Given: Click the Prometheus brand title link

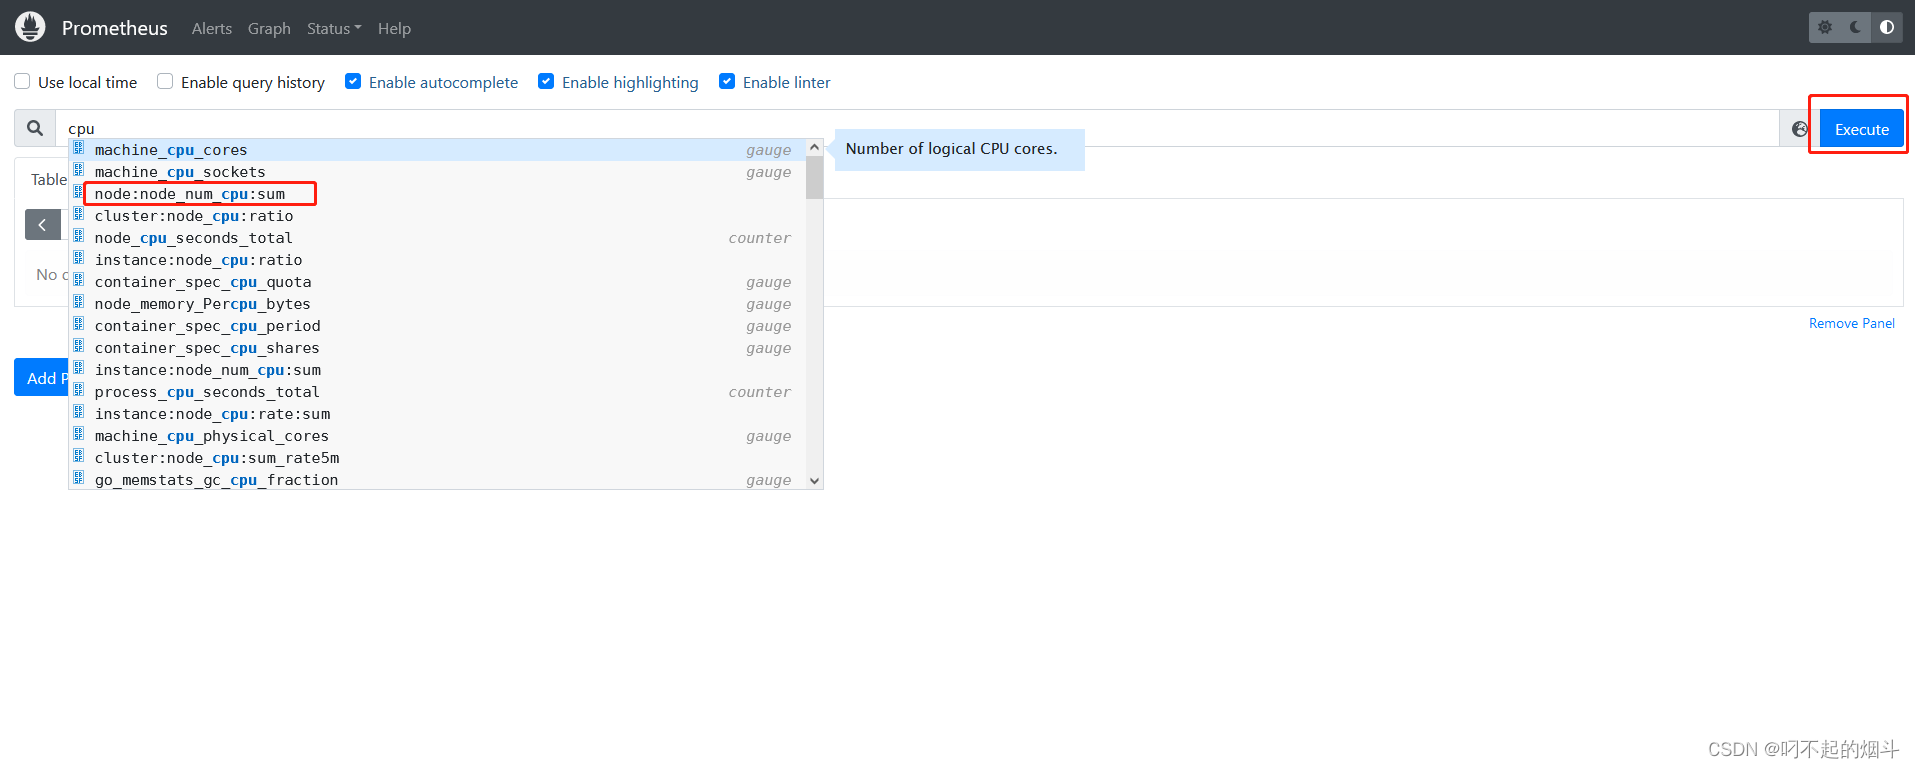Looking at the screenshot, I should [115, 28].
